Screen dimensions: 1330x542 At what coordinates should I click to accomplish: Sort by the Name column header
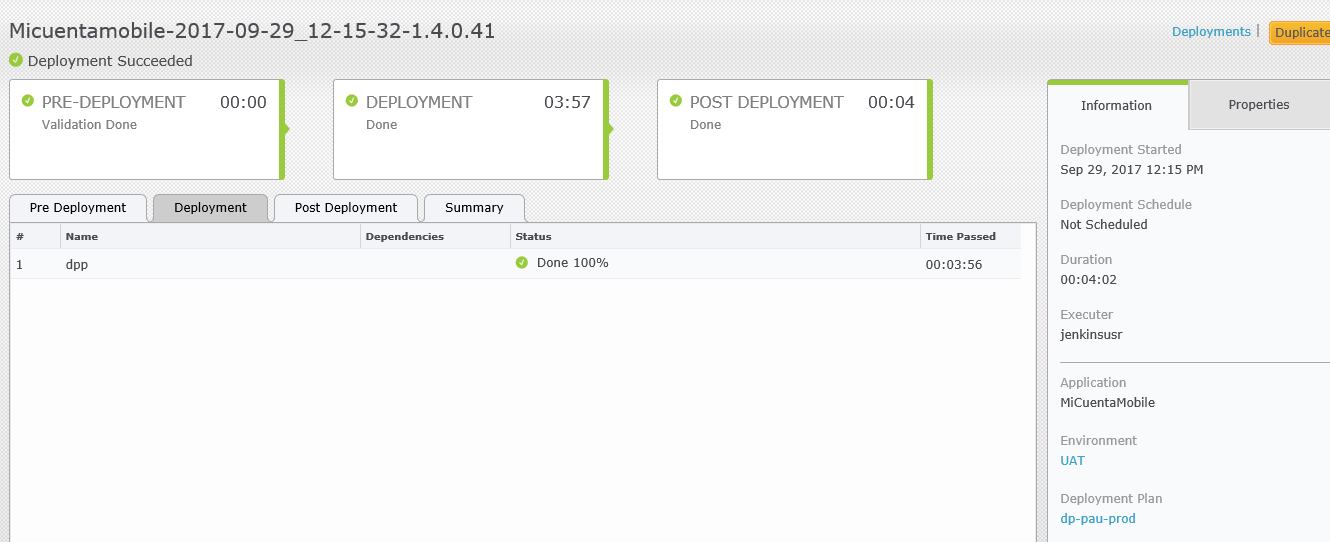point(82,237)
